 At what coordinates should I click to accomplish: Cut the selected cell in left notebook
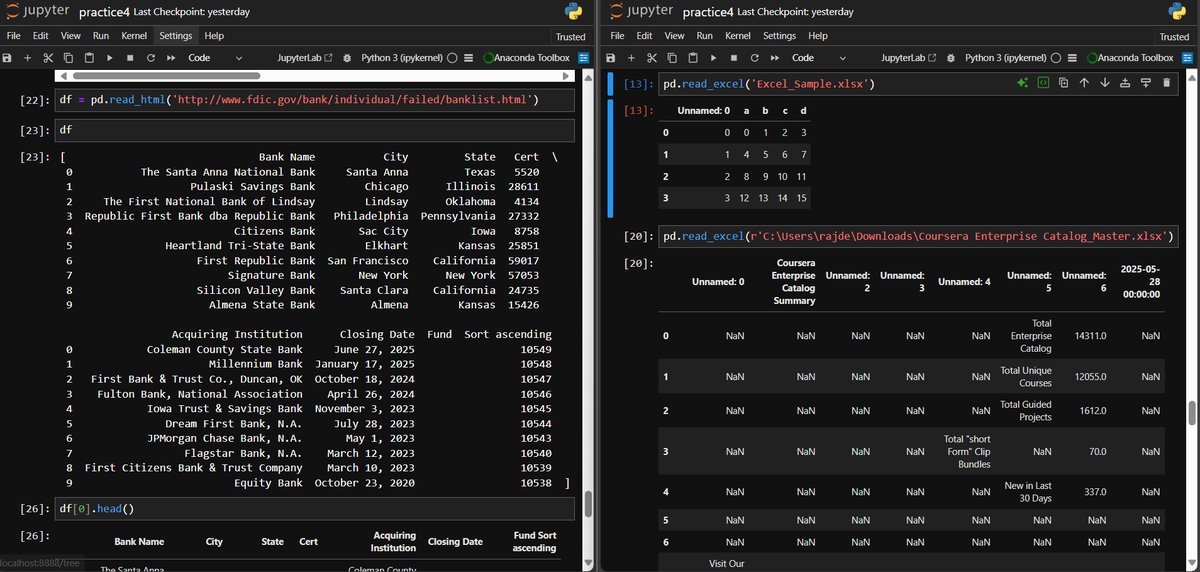[x=49, y=58]
